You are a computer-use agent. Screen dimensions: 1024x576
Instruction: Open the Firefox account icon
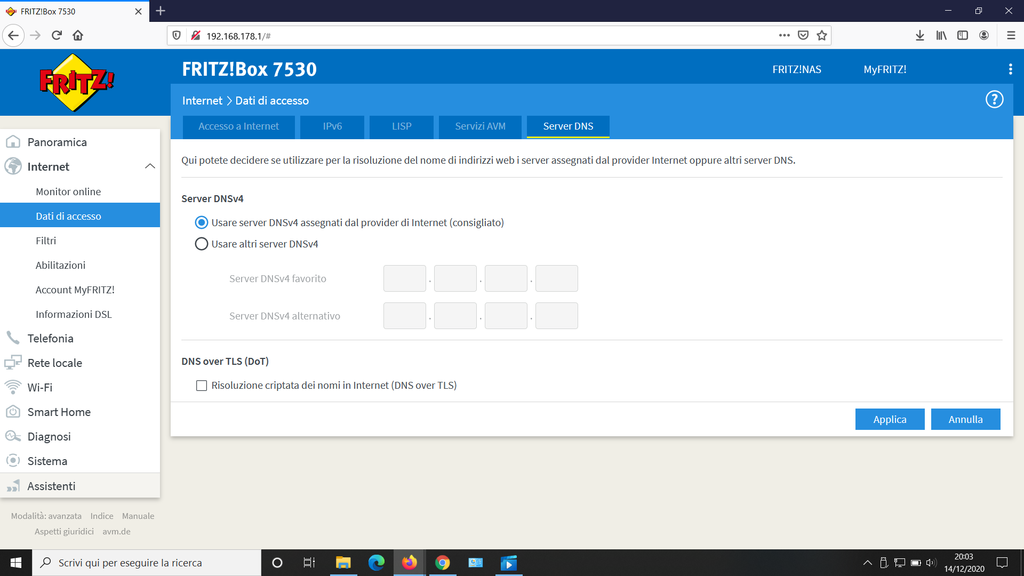click(984, 35)
